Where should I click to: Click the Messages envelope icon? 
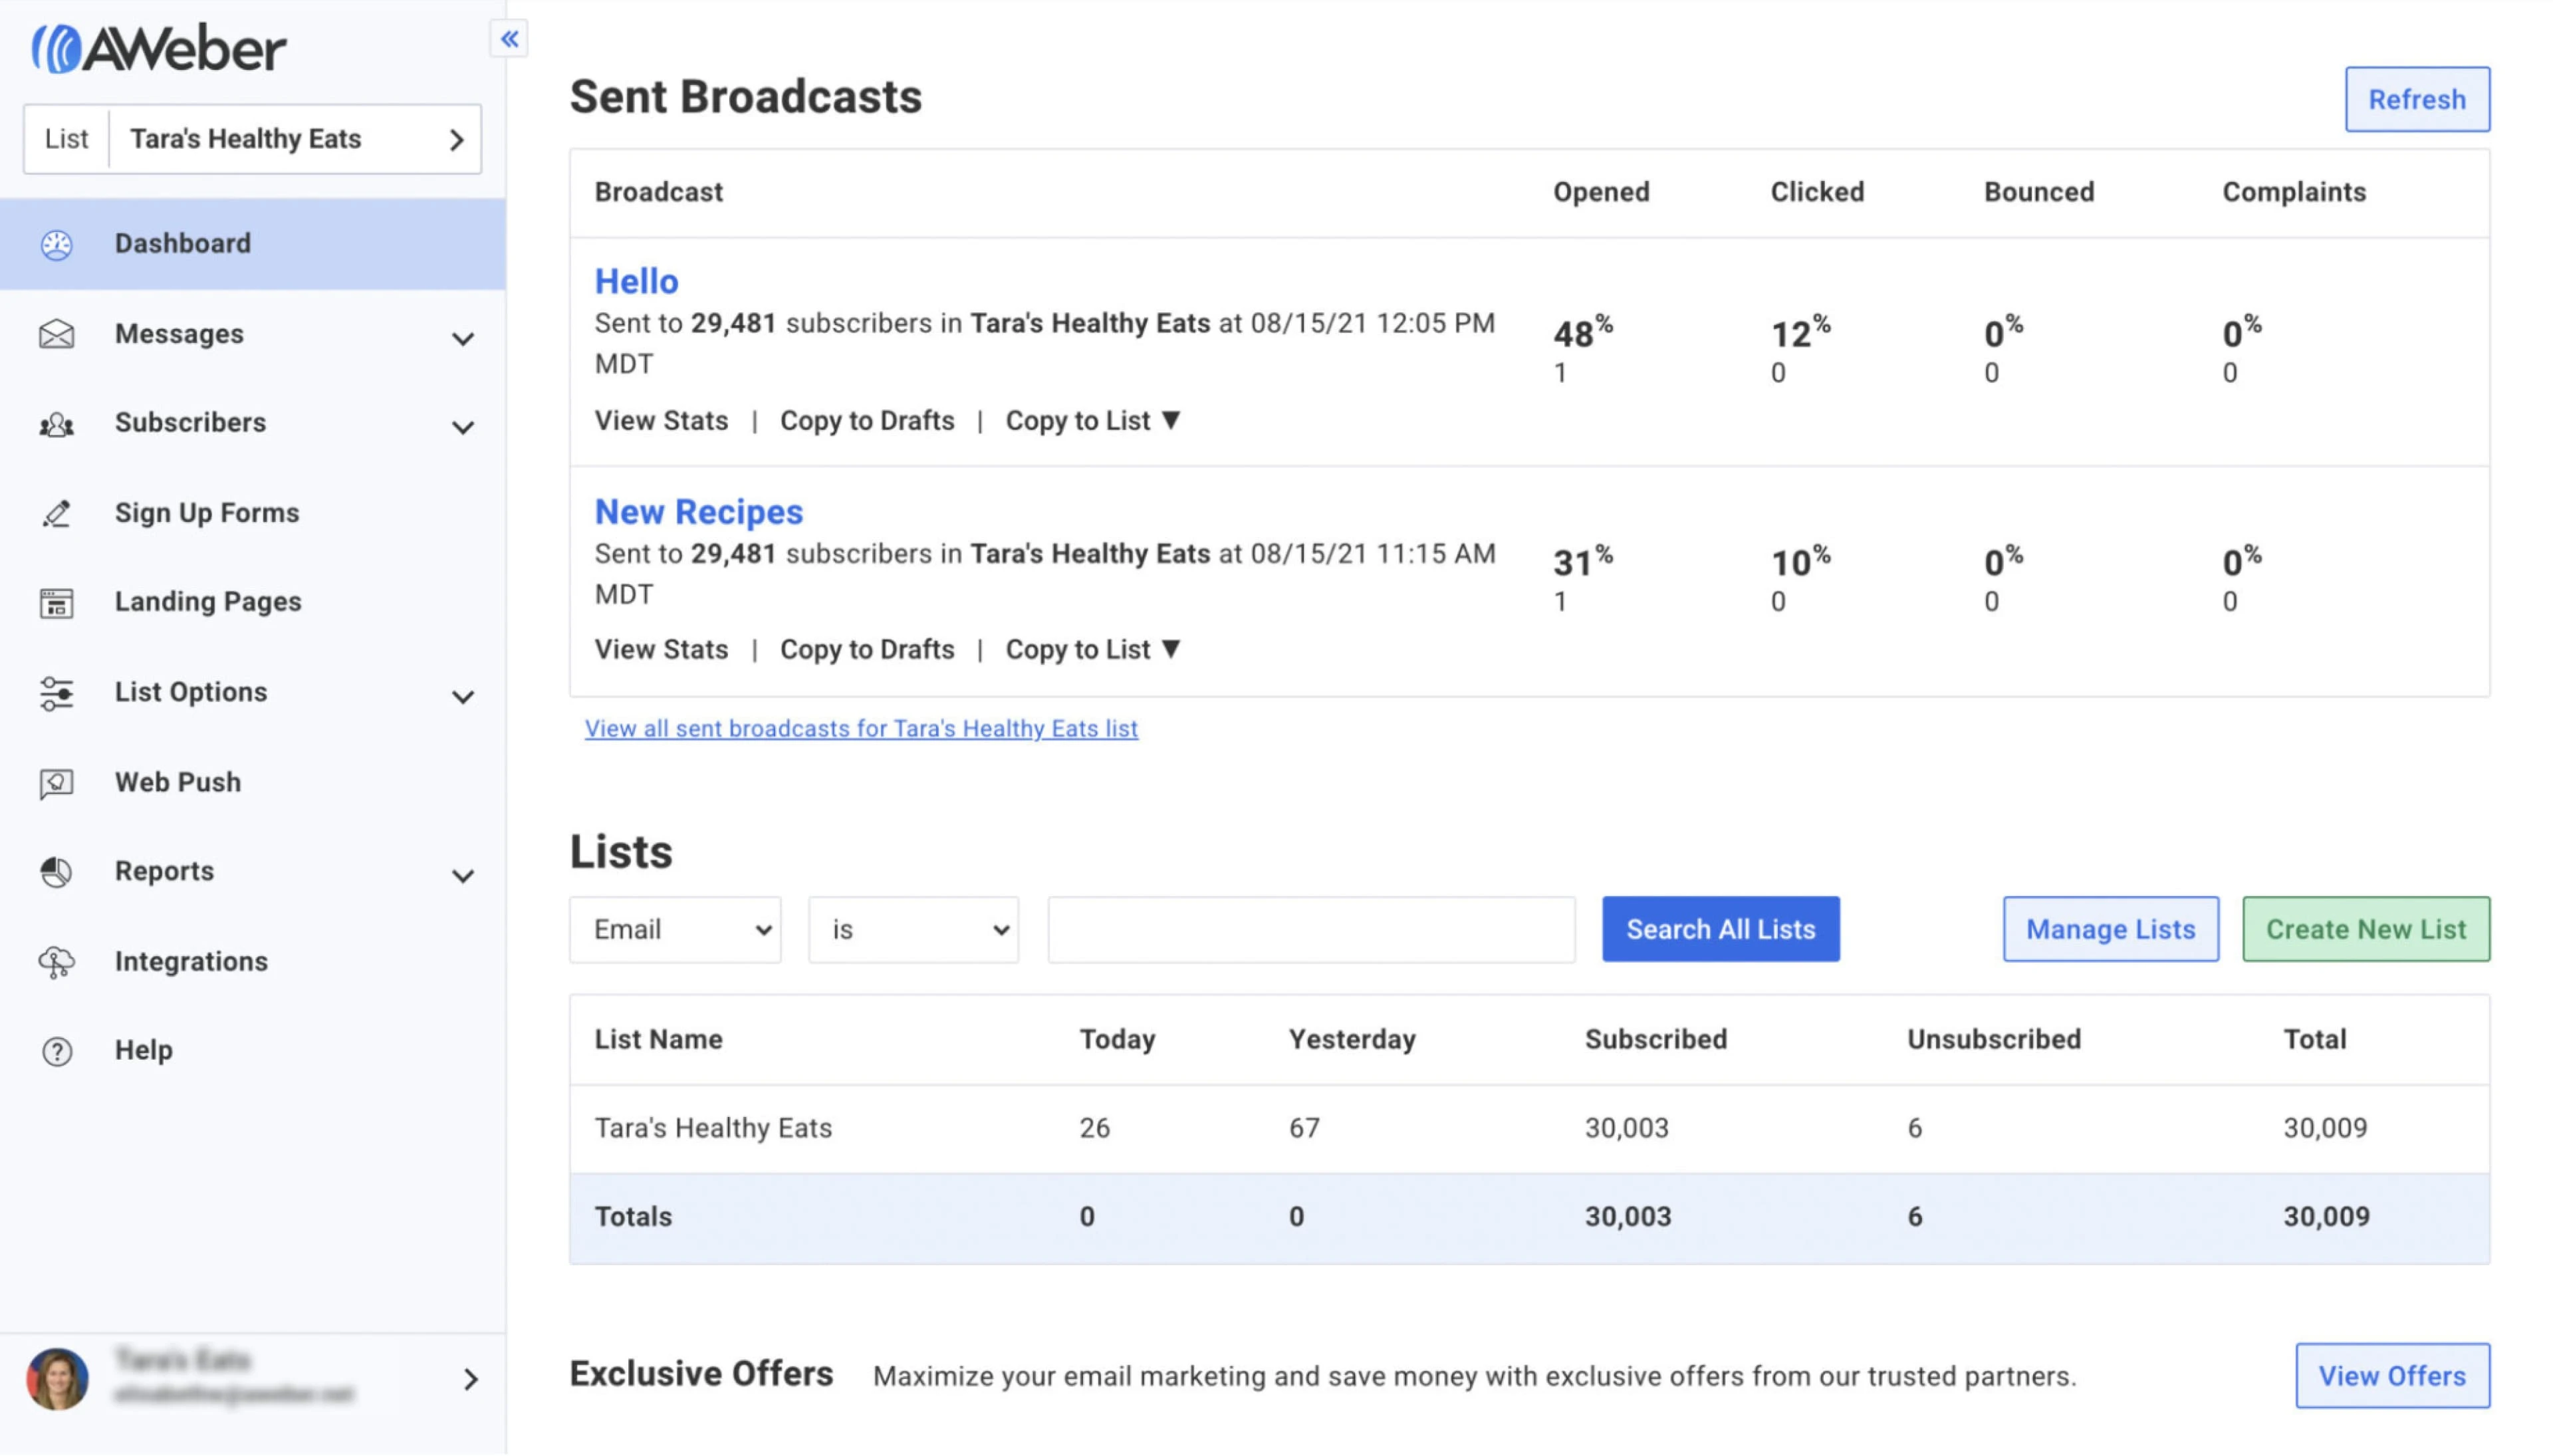click(56, 334)
